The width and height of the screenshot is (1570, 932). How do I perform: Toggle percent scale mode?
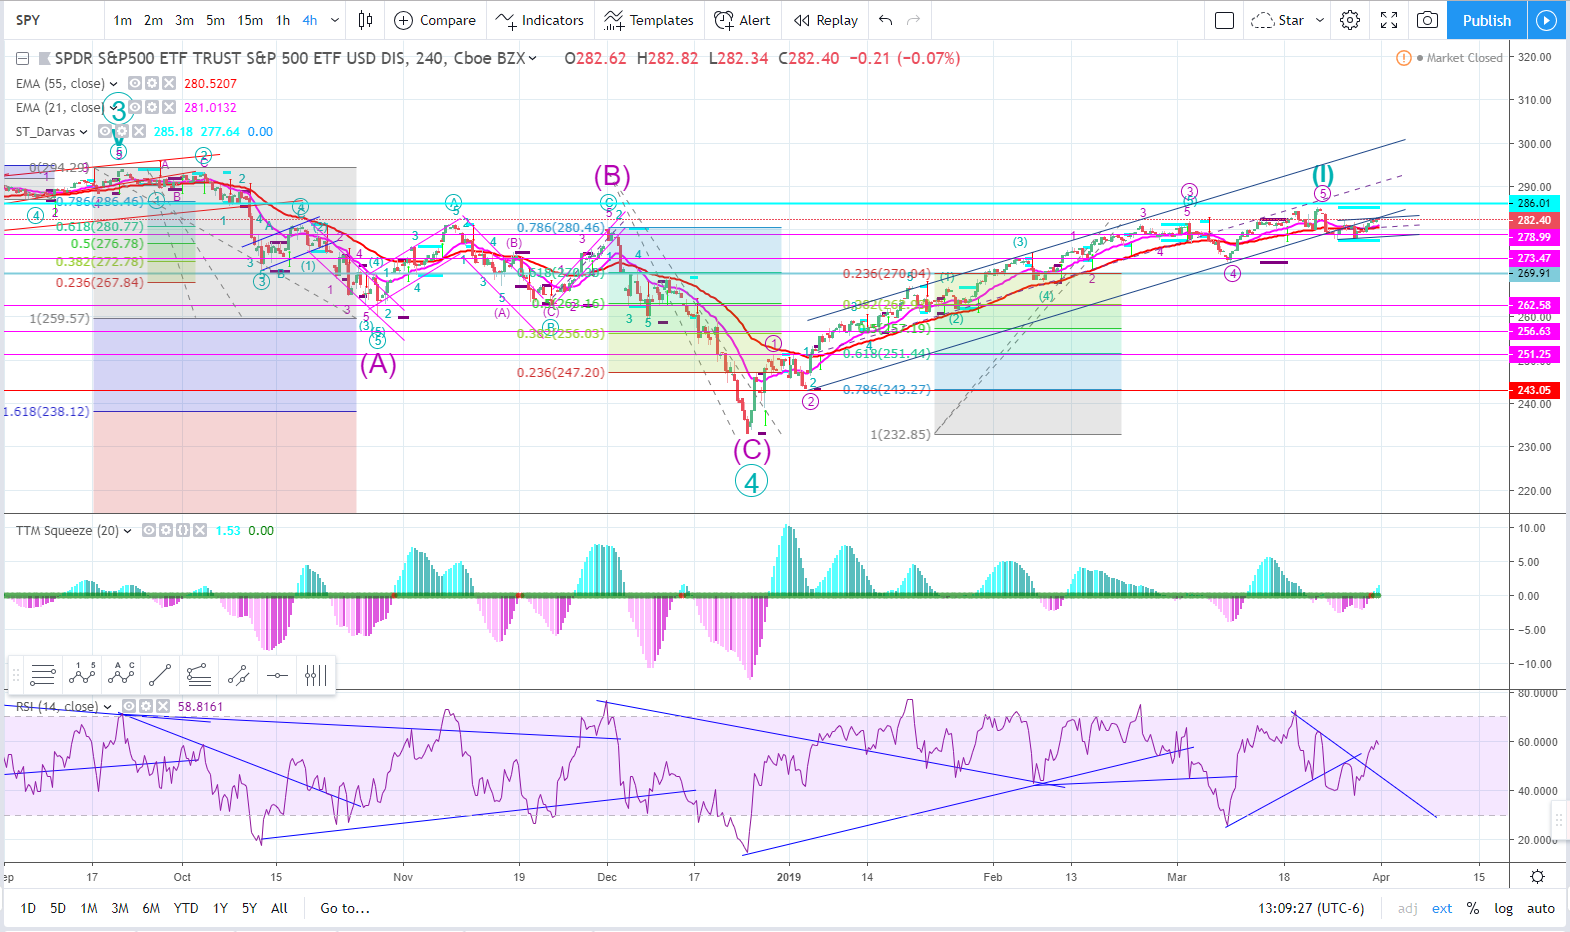pos(1473,908)
